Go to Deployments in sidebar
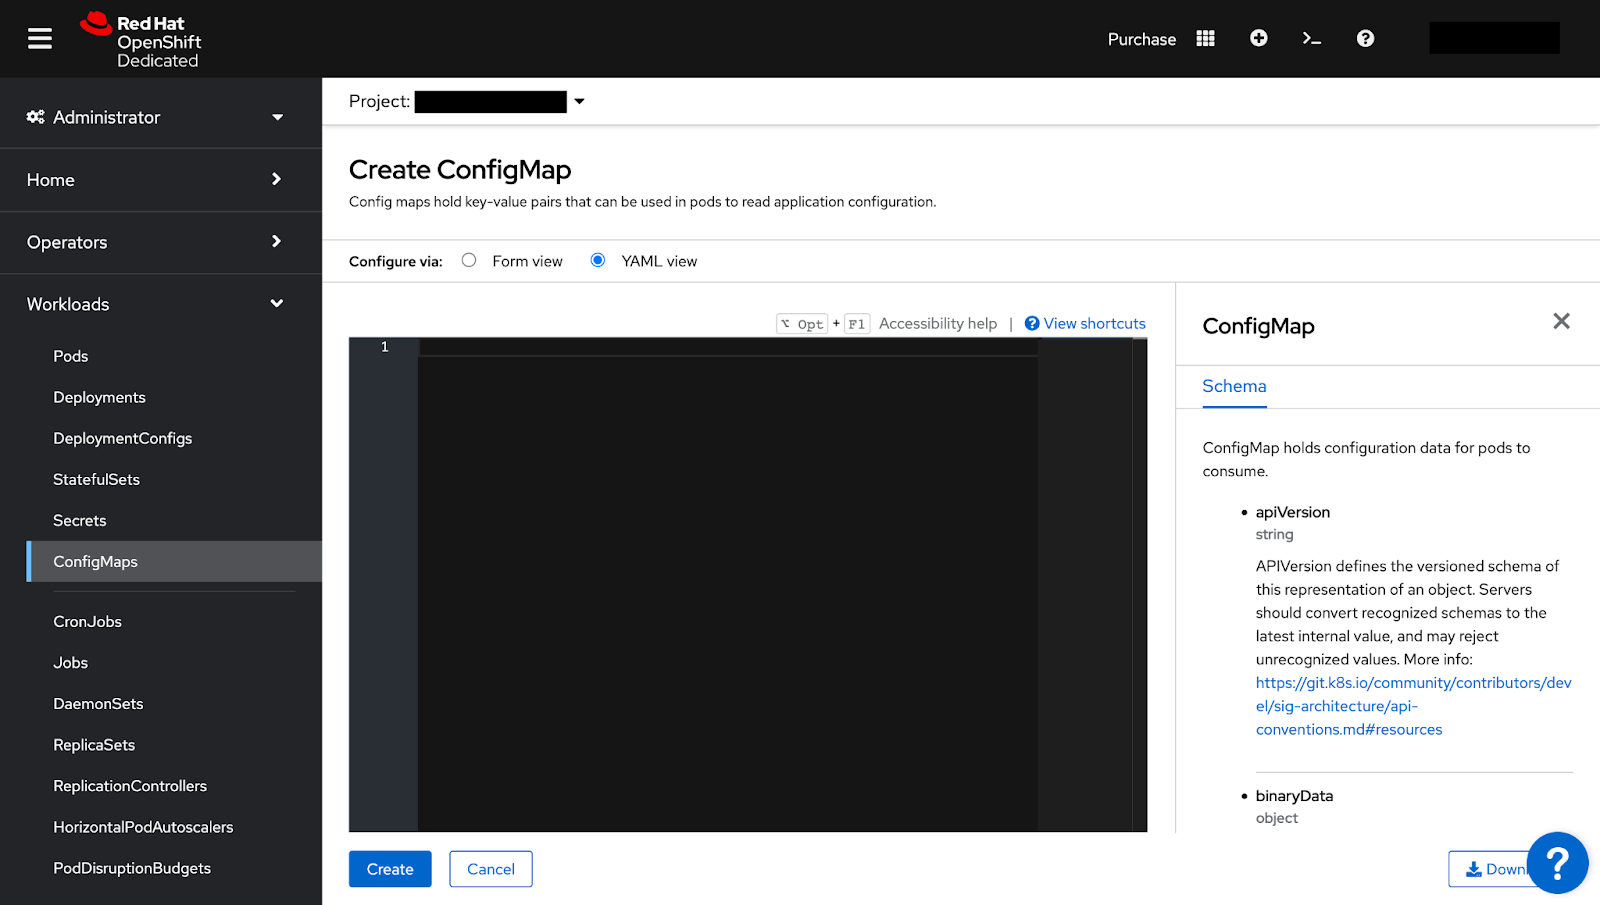 tap(99, 397)
